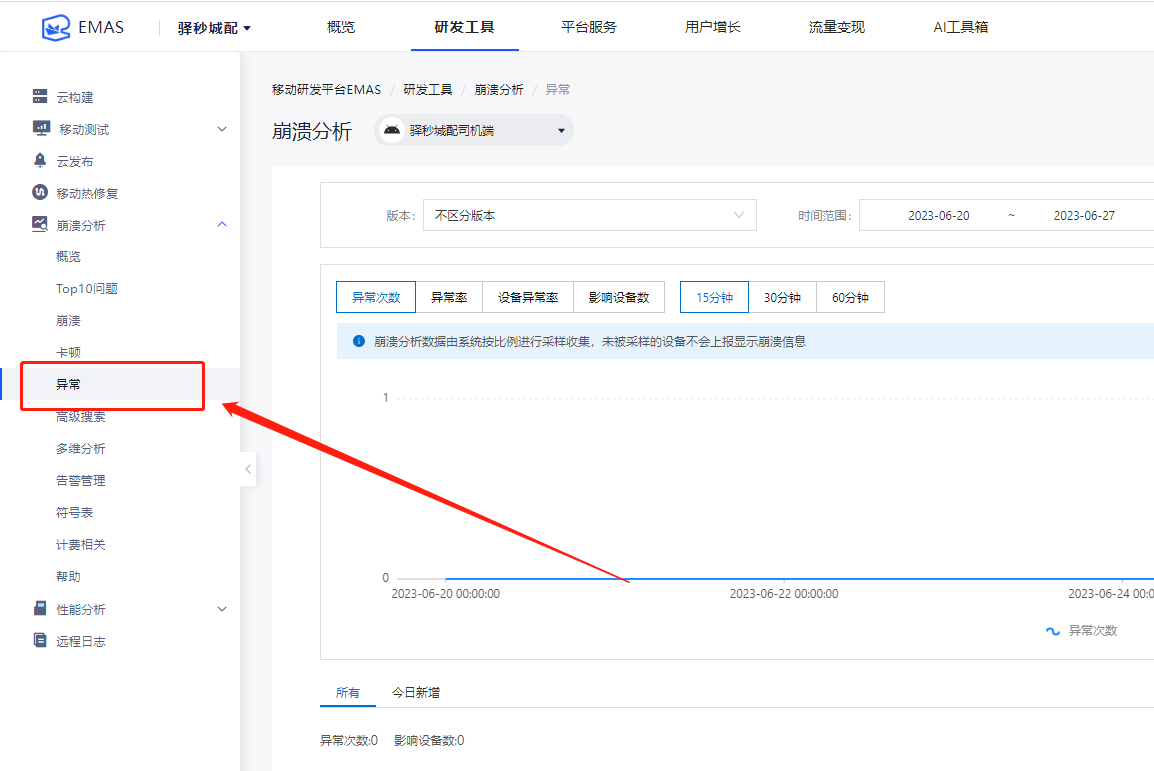Open 研发工具 breadcrumb link
Screen dimensions: 1154x771
click(428, 89)
